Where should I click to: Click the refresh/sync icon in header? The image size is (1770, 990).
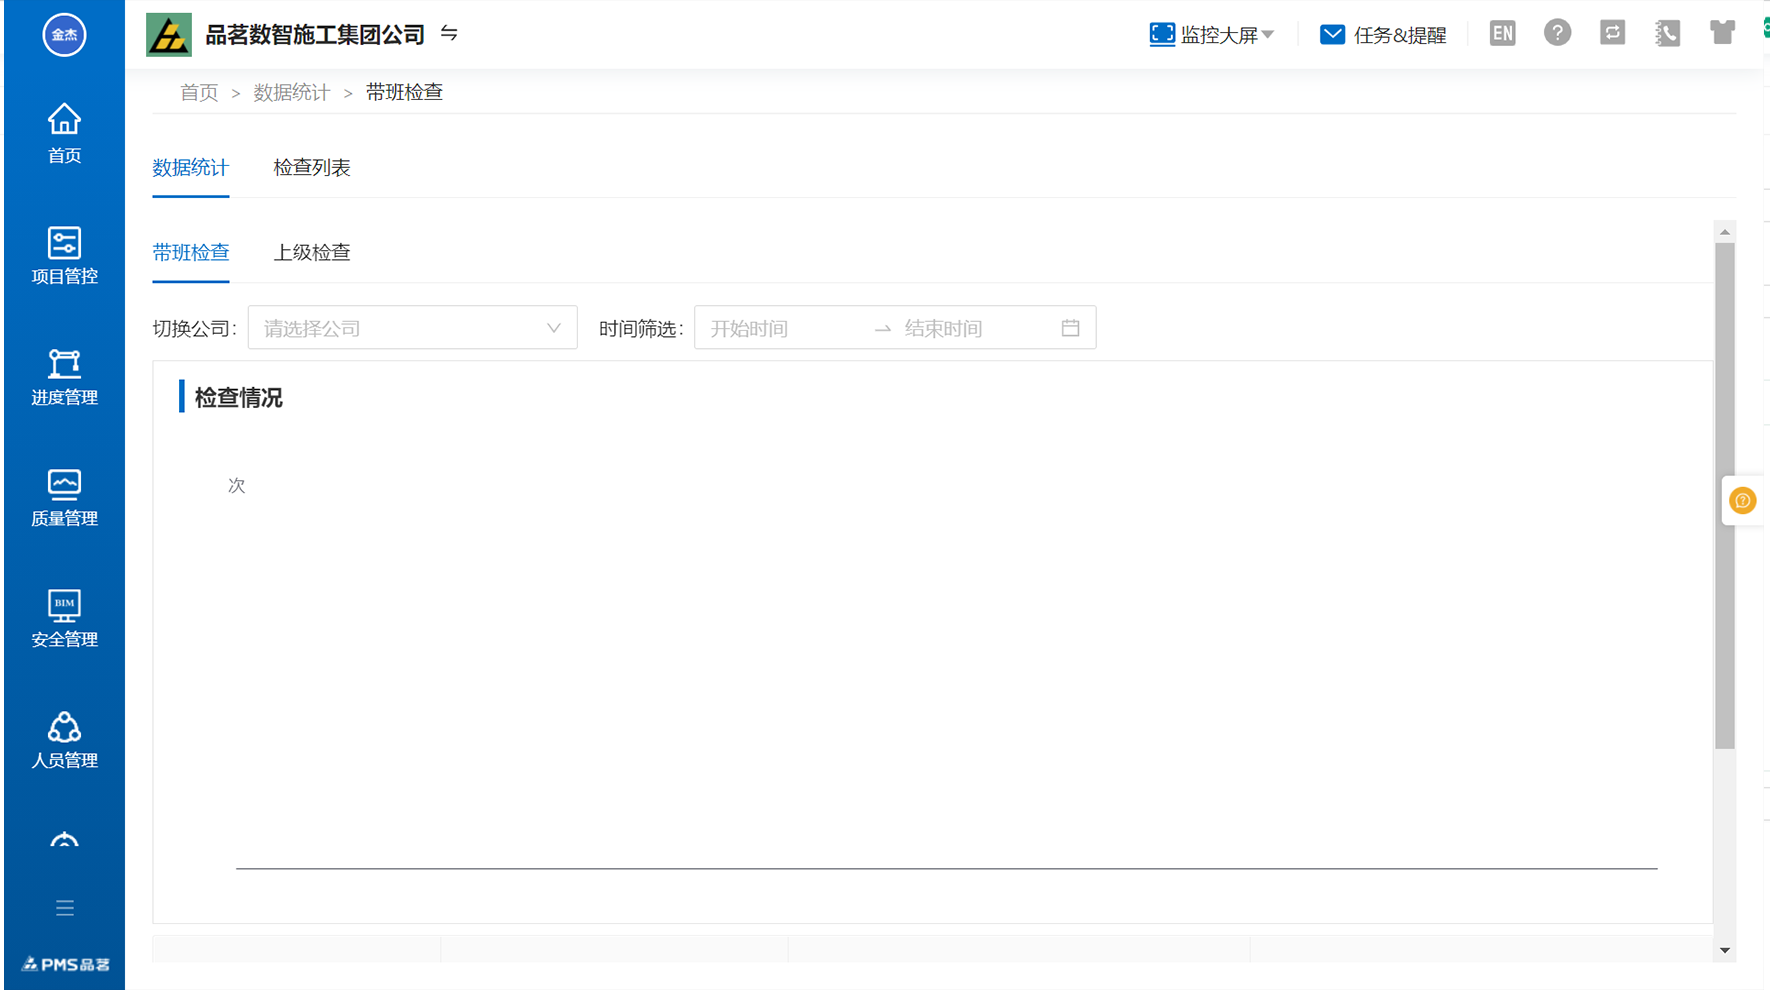[x=1612, y=33]
